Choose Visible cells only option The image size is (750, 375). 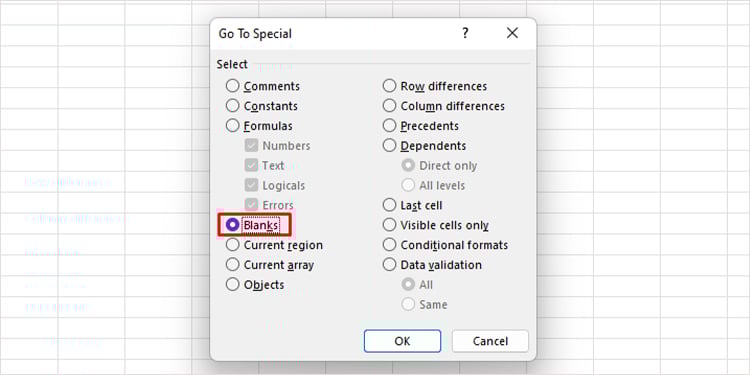coord(436,225)
